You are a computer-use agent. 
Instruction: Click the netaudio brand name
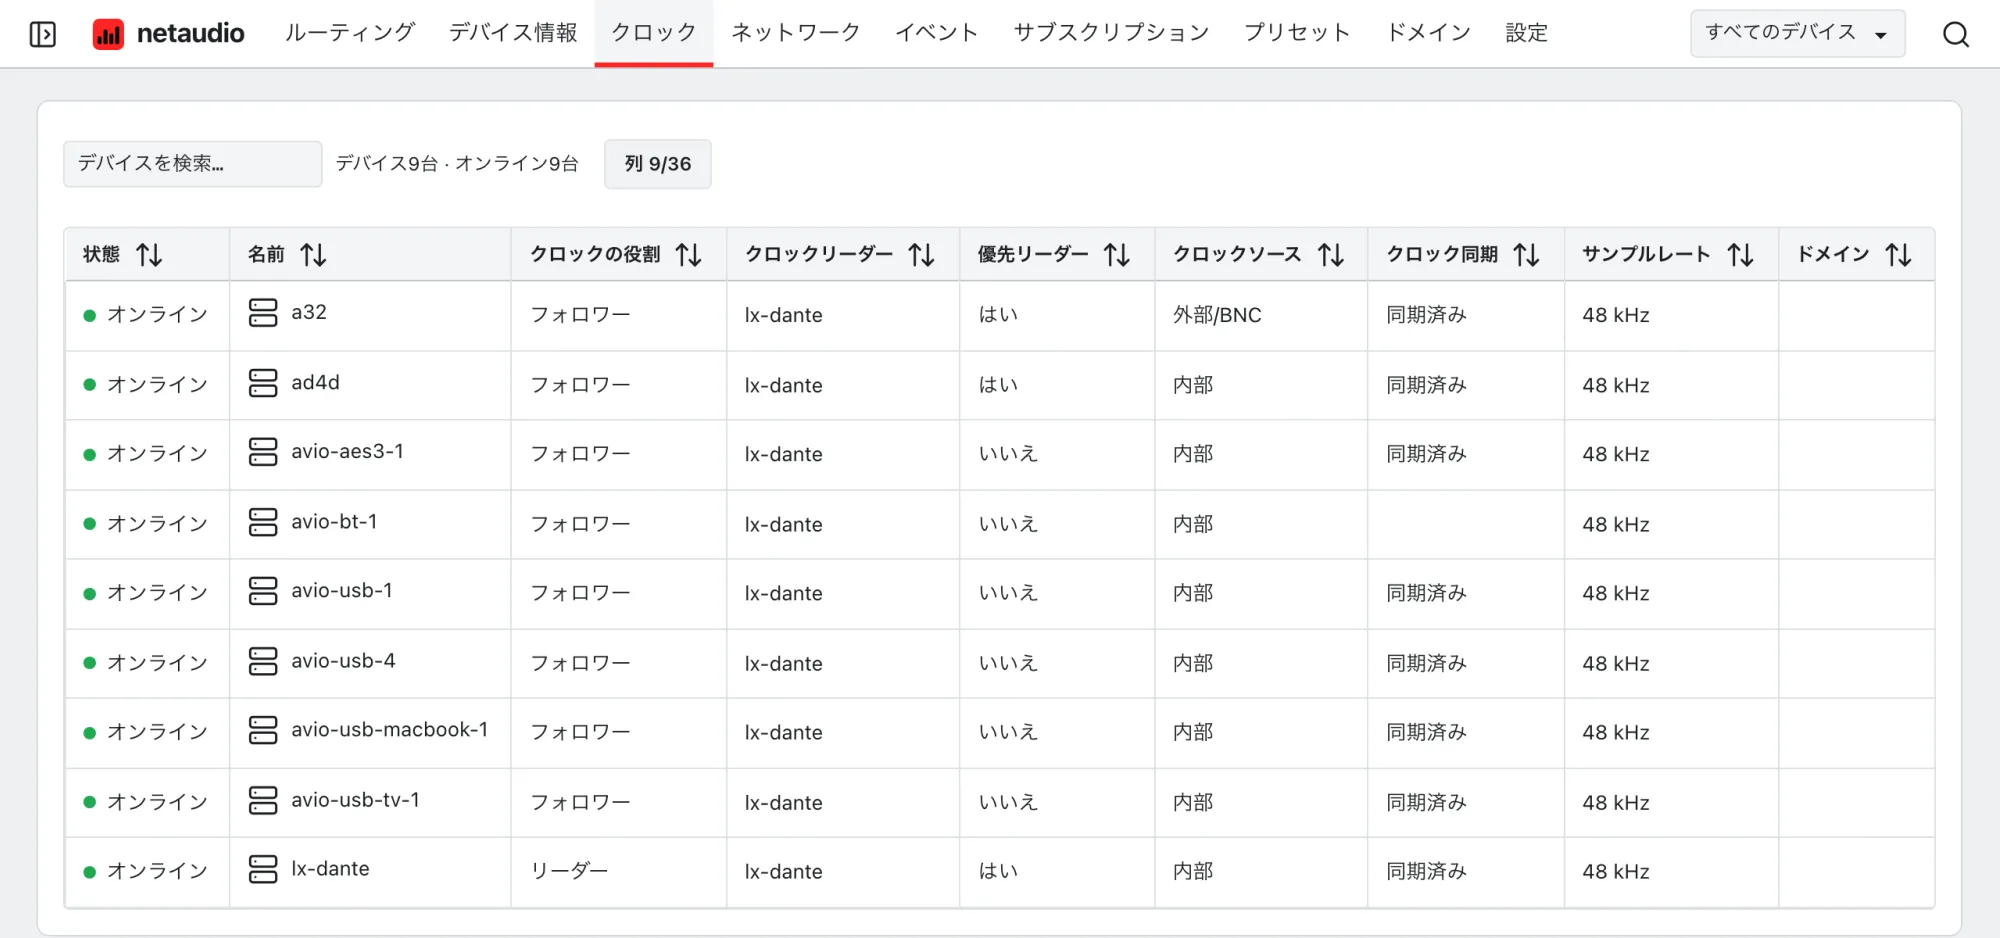tap(190, 34)
